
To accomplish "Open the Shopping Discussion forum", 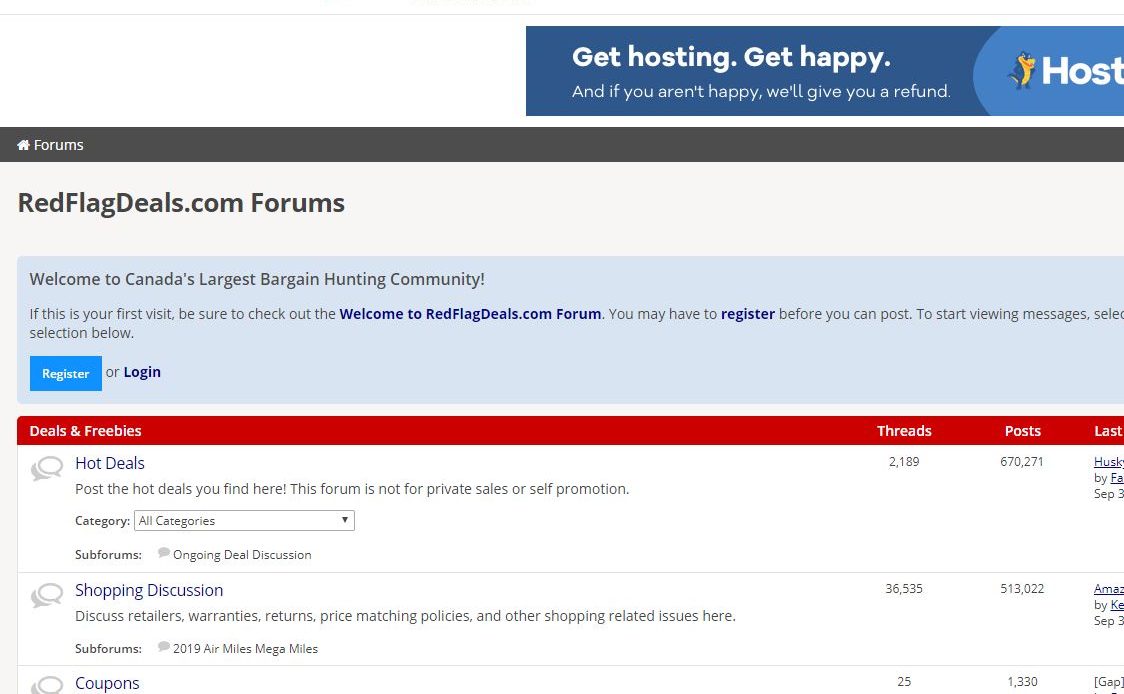I will point(149,590).
